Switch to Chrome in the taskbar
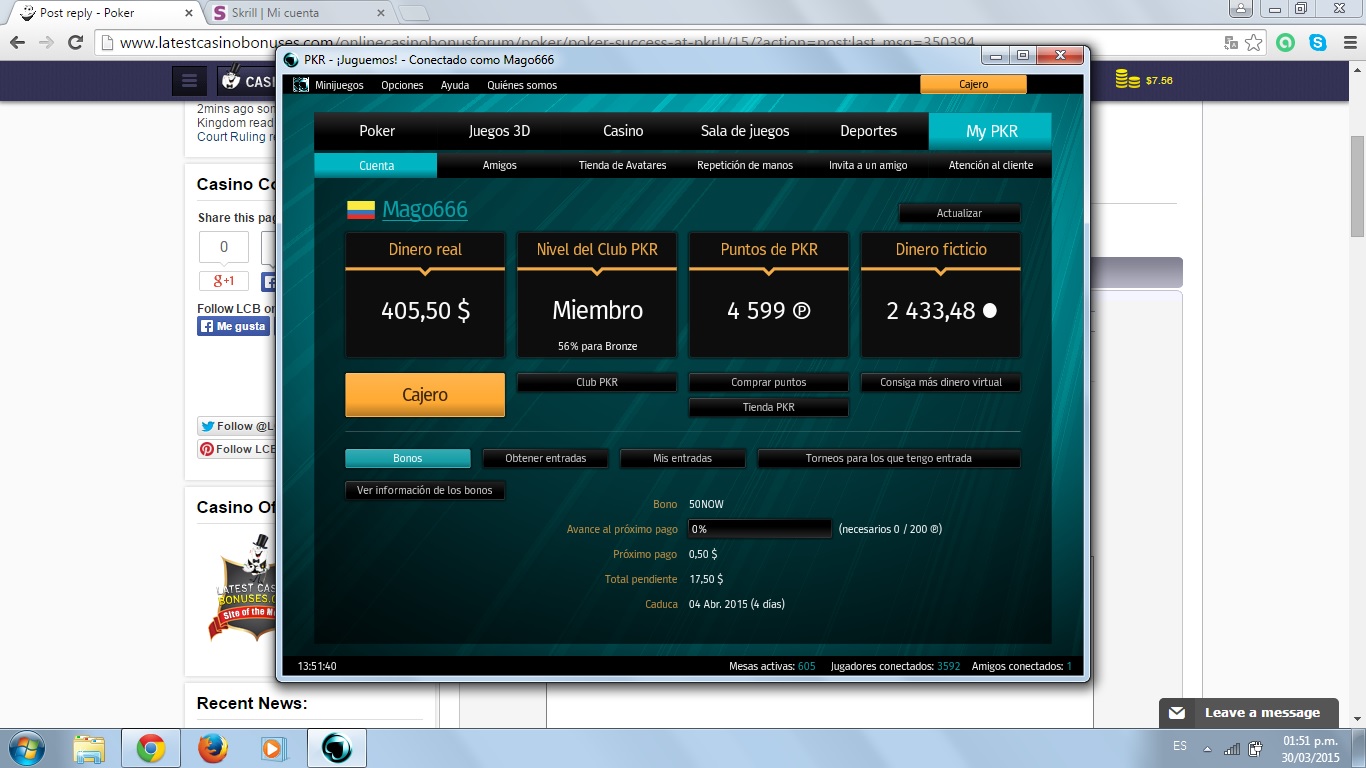The width and height of the screenshot is (1366, 768). tap(151, 748)
